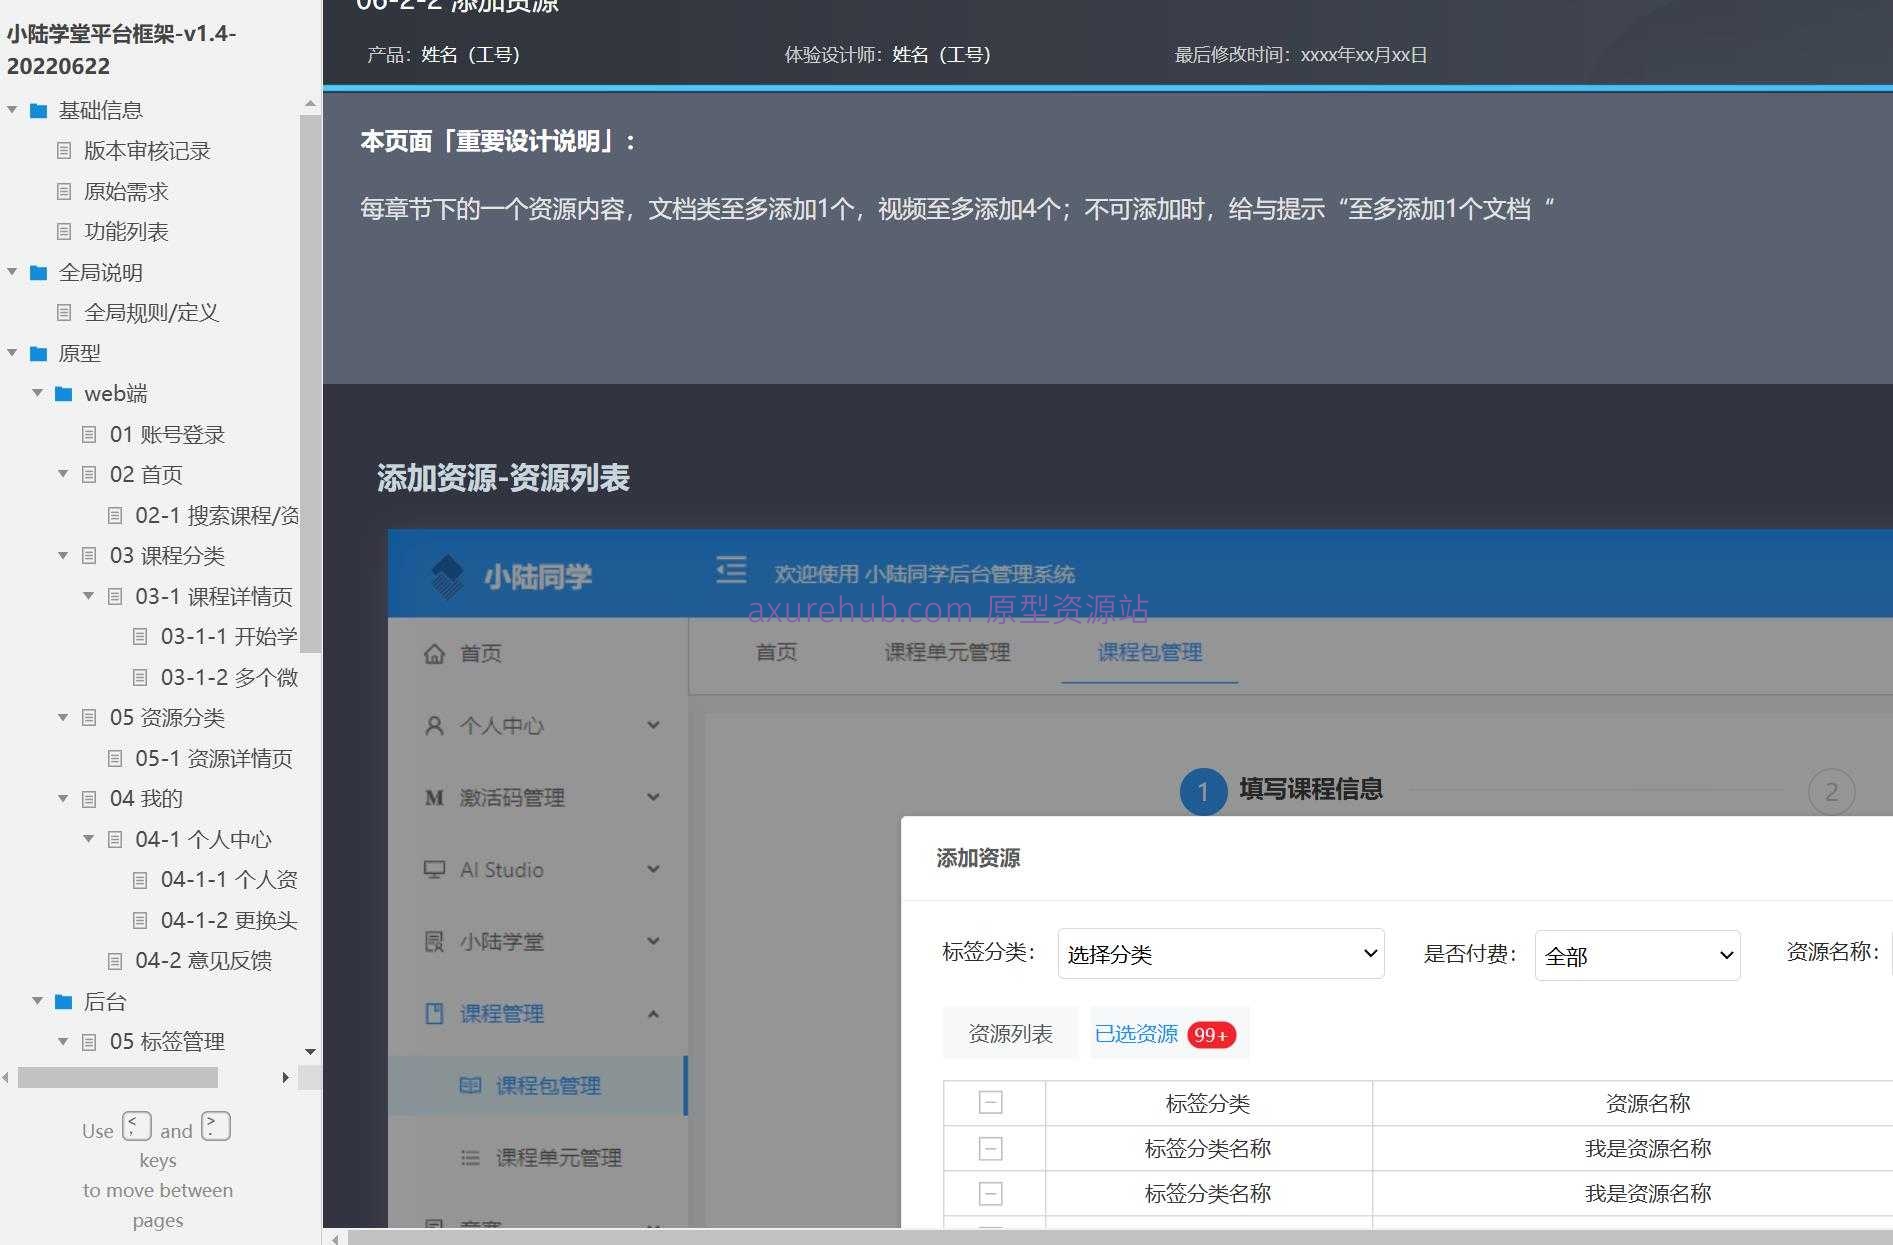Open 个人中心 via its person icon
Viewport: 1893px width, 1245px height.
pos(434,725)
